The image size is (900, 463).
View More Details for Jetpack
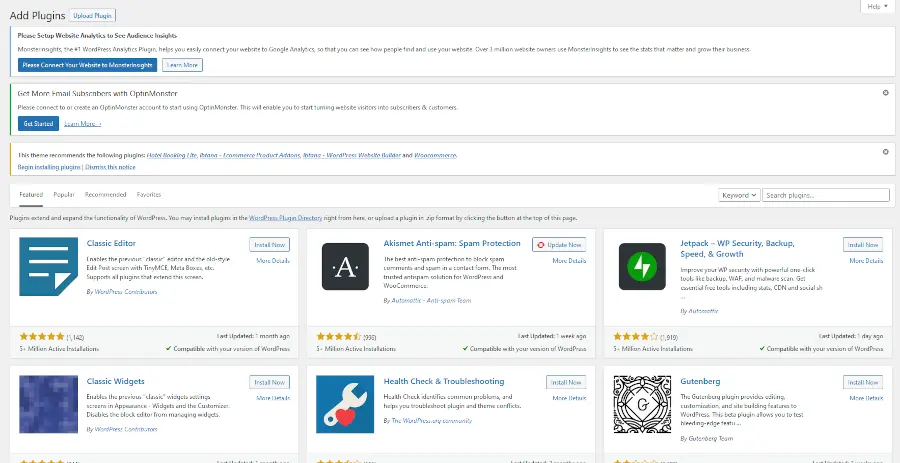point(866,260)
